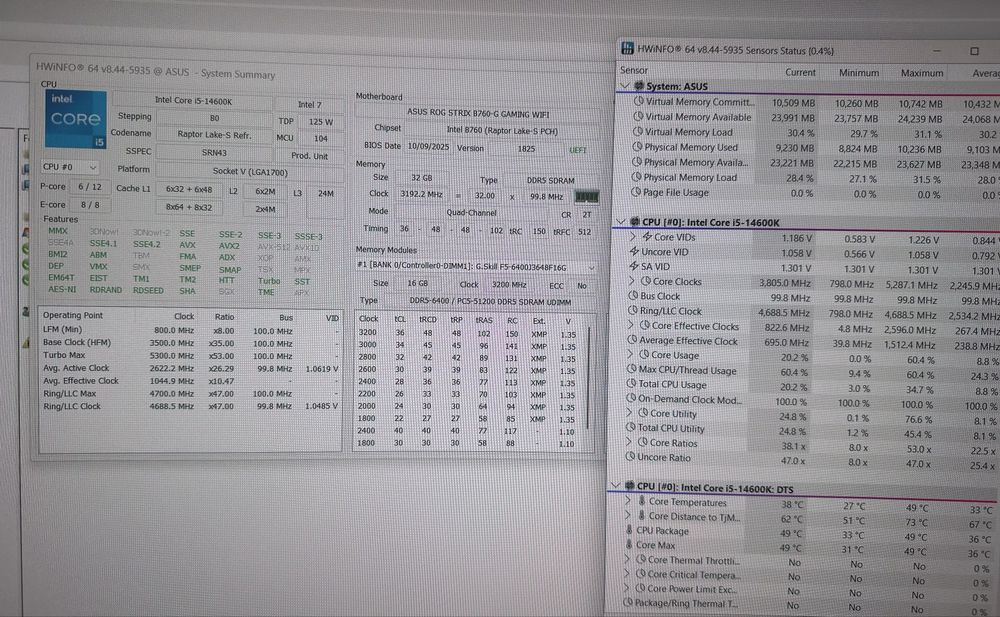This screenshot has height=617, width=1000.
Task: Expand the Core Clocks row
Action: tap(631, 281)
